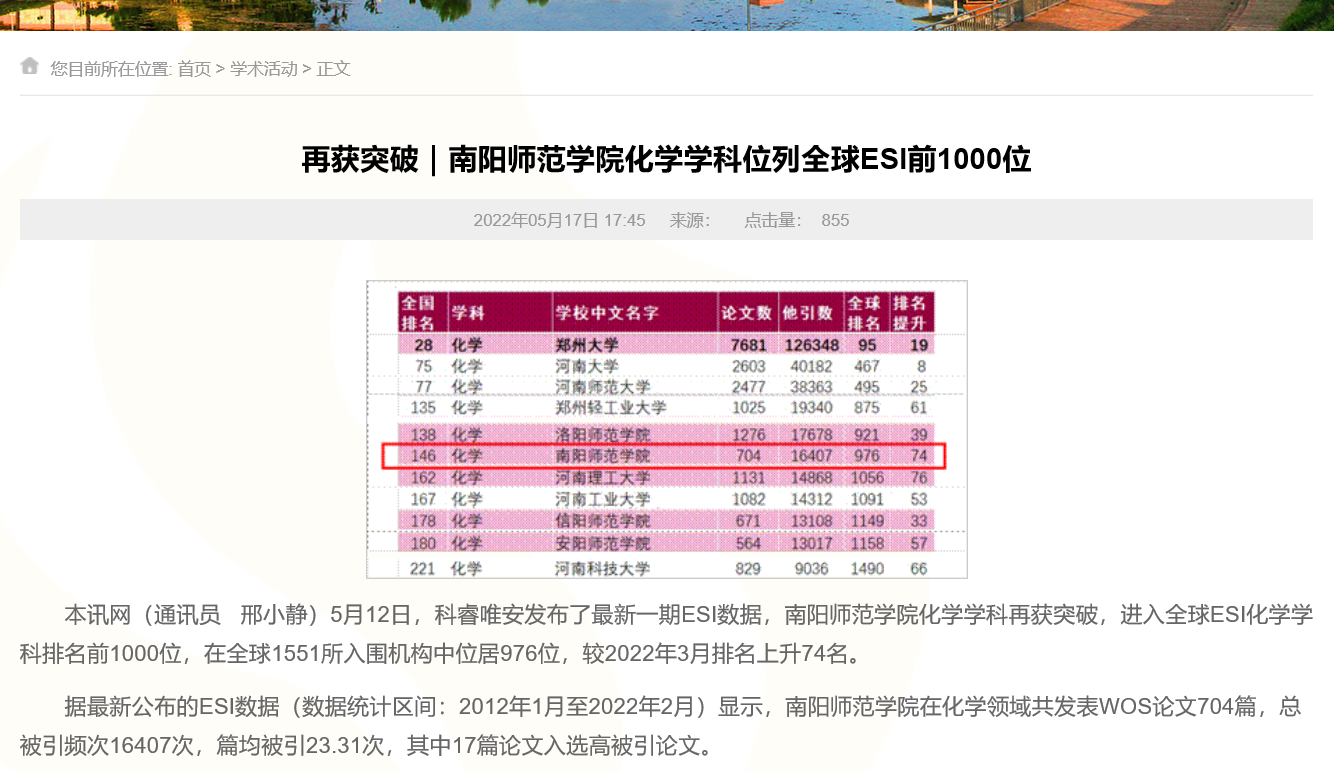Click the 排名提升 table column header
The height and width of the screenshot is (771, 1334).
point(910,313)
